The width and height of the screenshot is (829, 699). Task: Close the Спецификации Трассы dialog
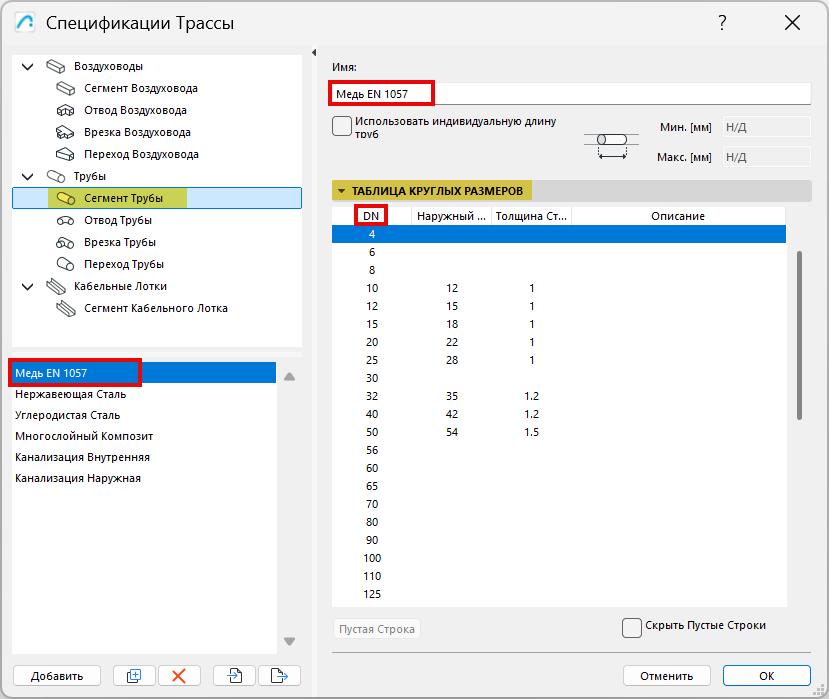point(792,23)
